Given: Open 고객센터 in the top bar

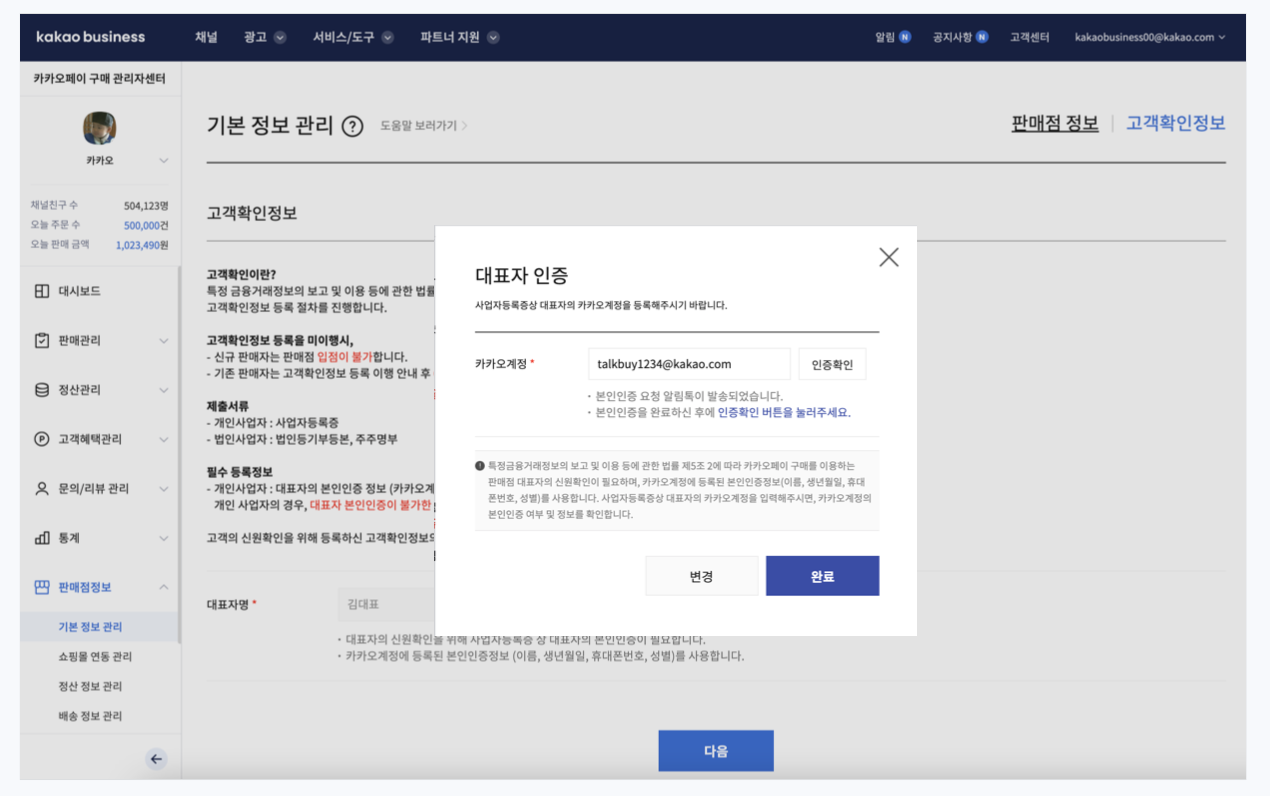Looking at the screenshot, I should pyautogui.click(x=1030, y=37).
